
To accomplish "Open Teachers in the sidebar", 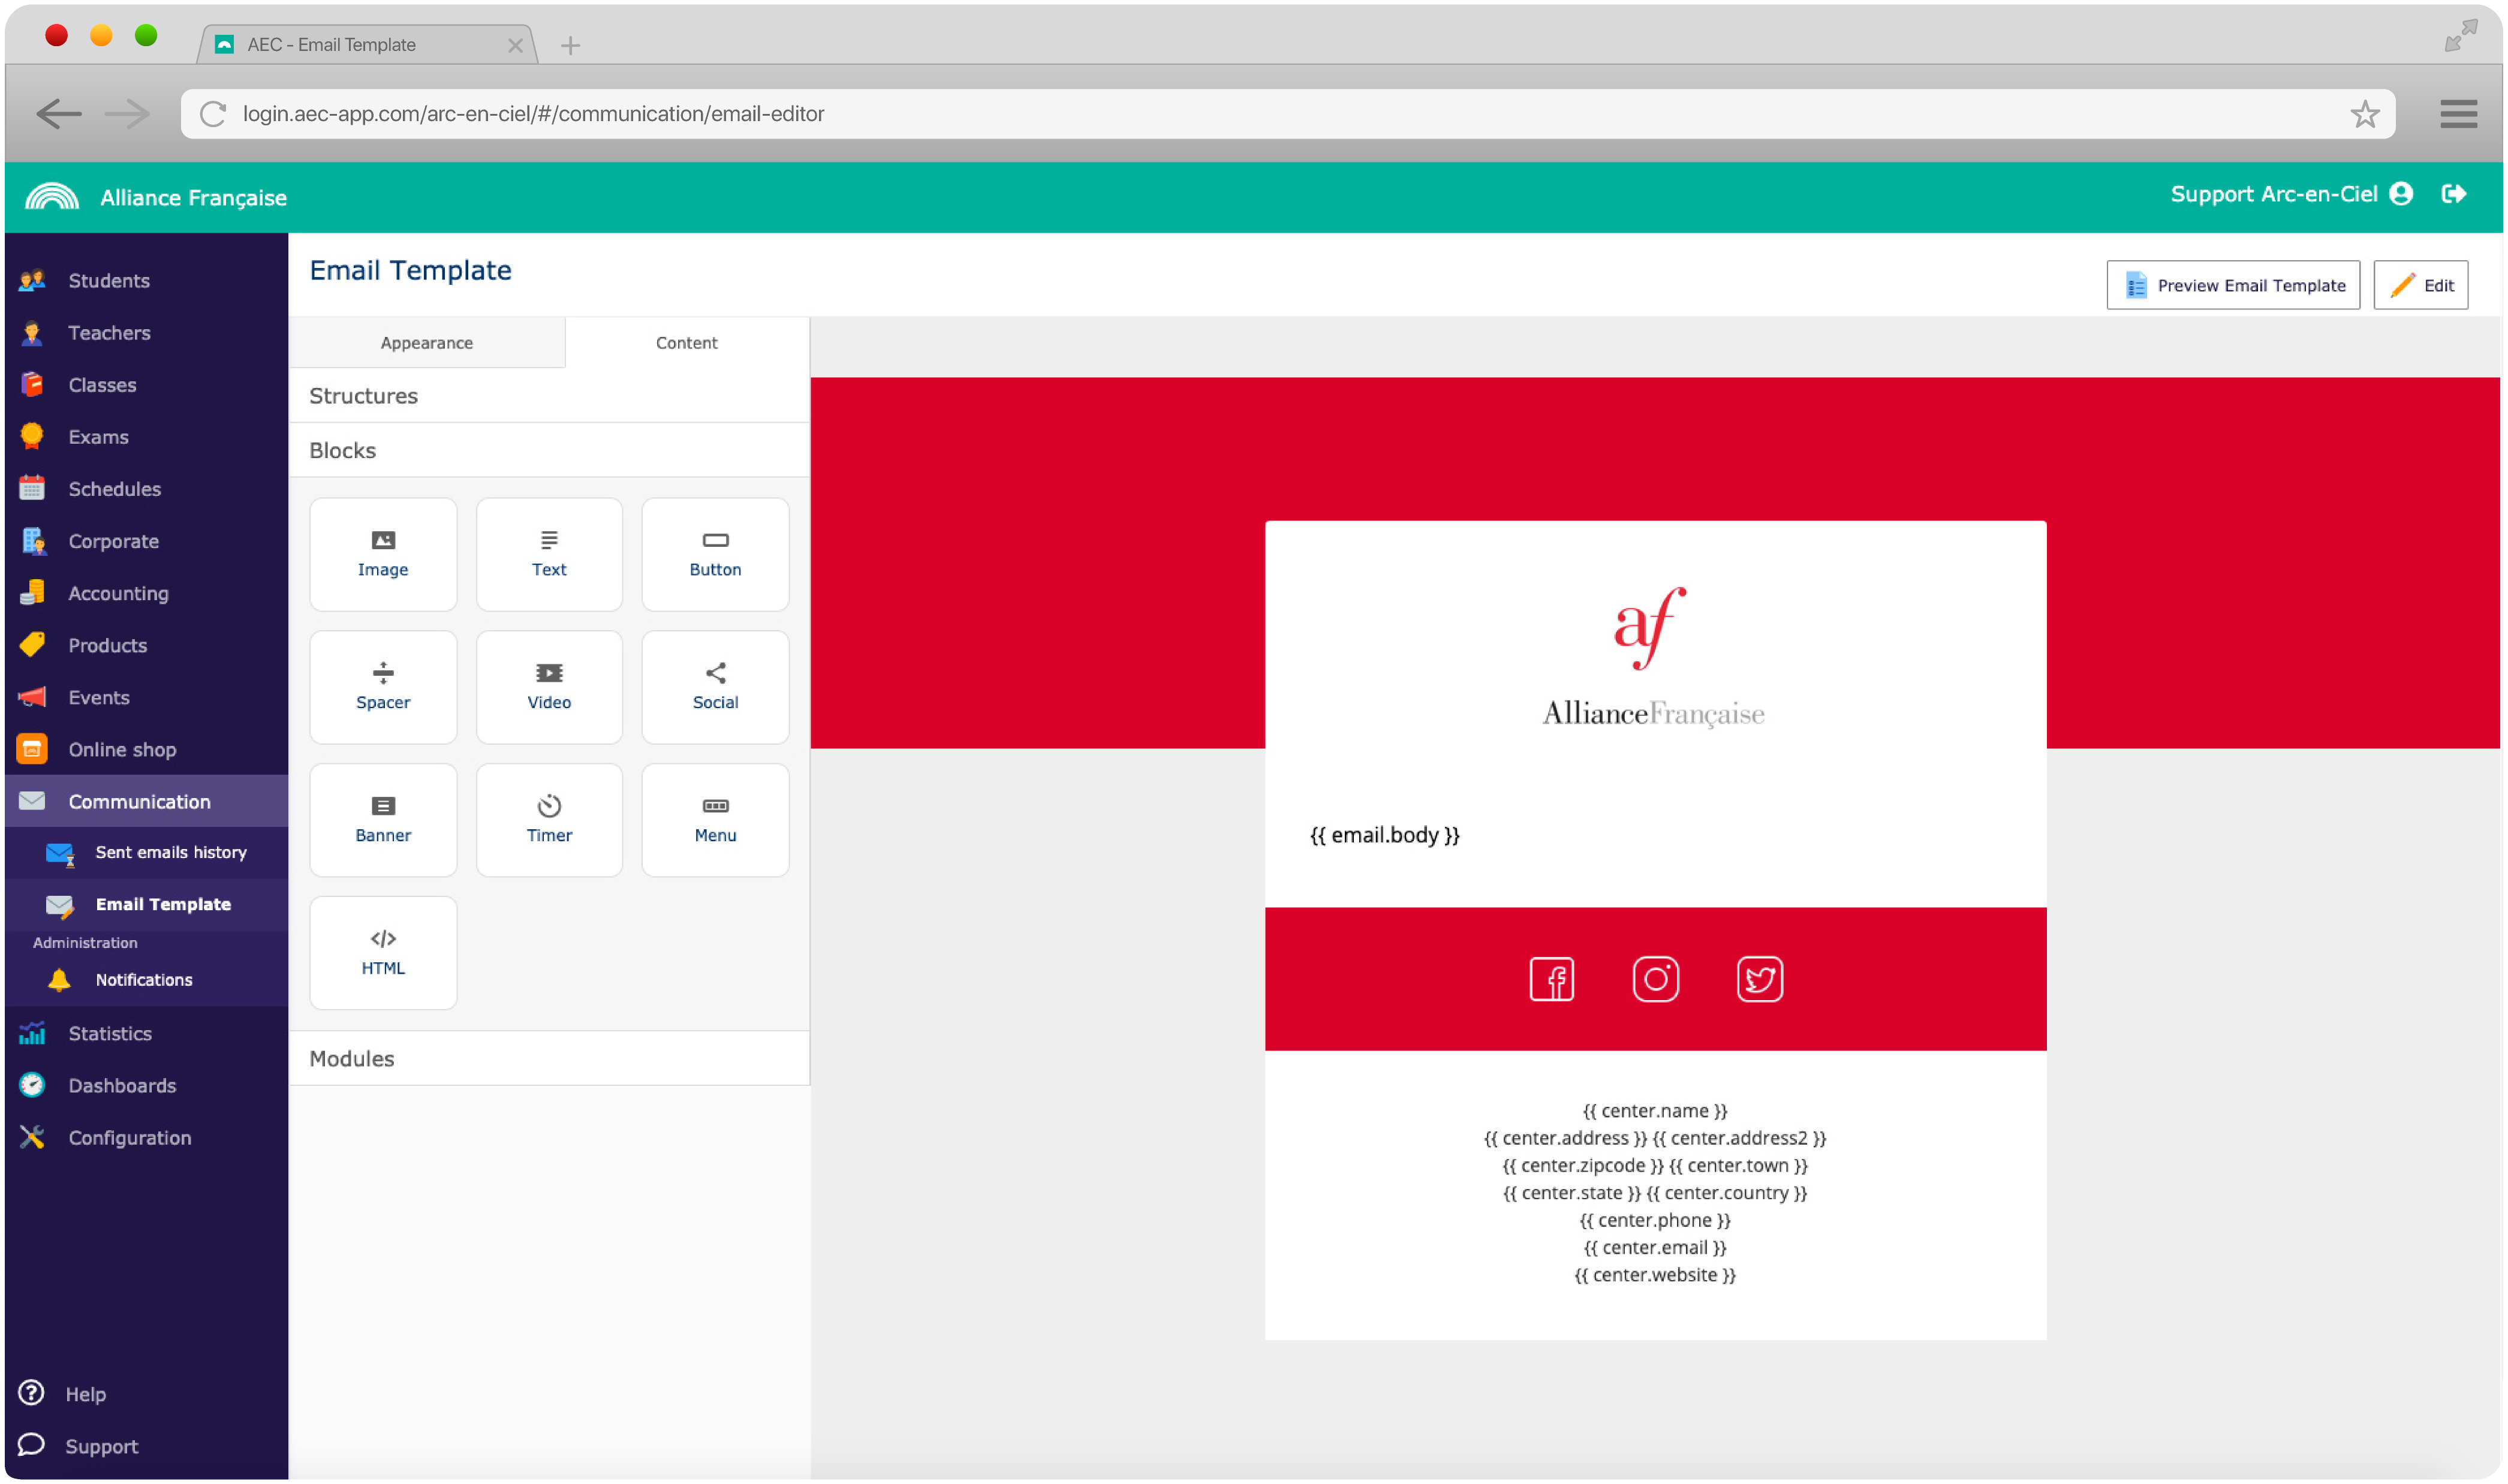I will click(146, 333).
